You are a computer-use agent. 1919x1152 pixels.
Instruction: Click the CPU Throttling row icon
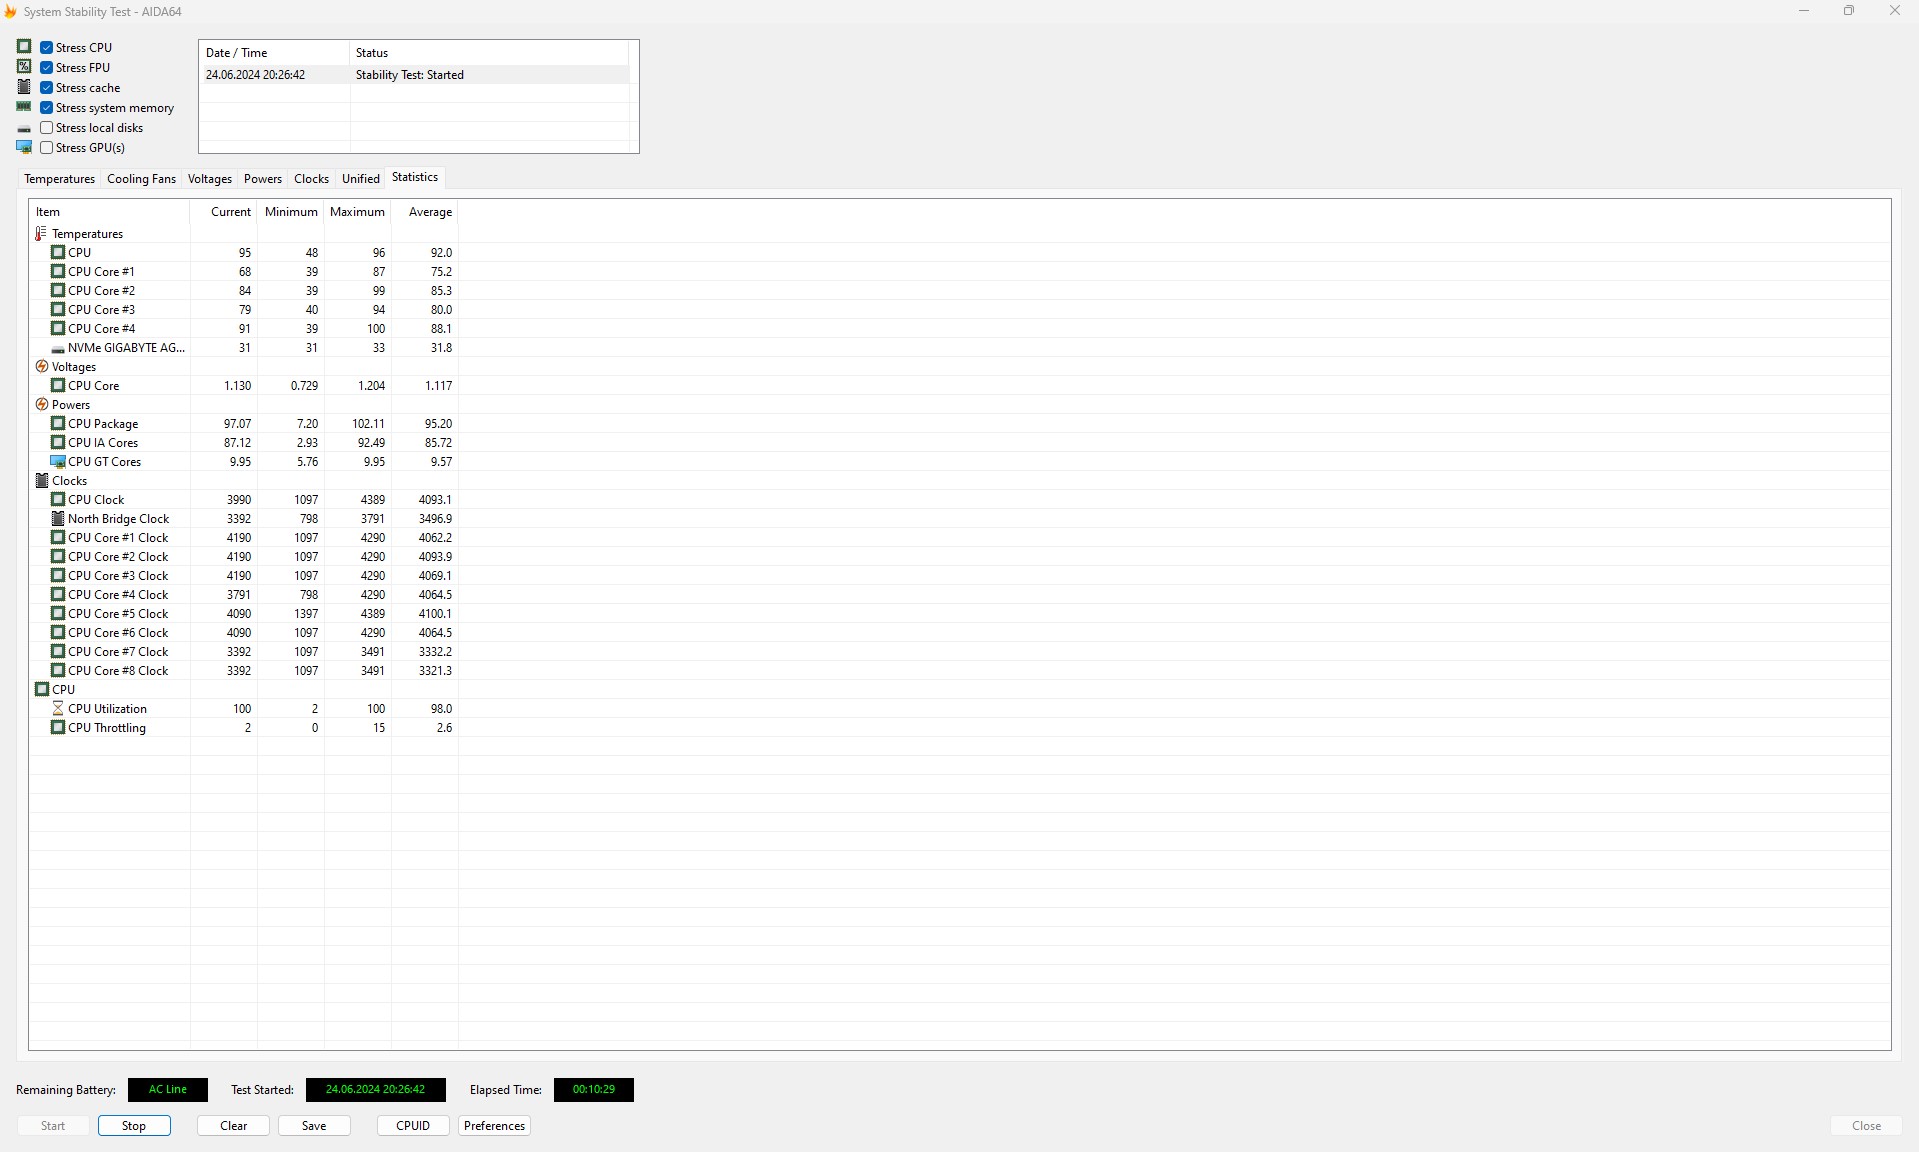click(x=58, y=728)
